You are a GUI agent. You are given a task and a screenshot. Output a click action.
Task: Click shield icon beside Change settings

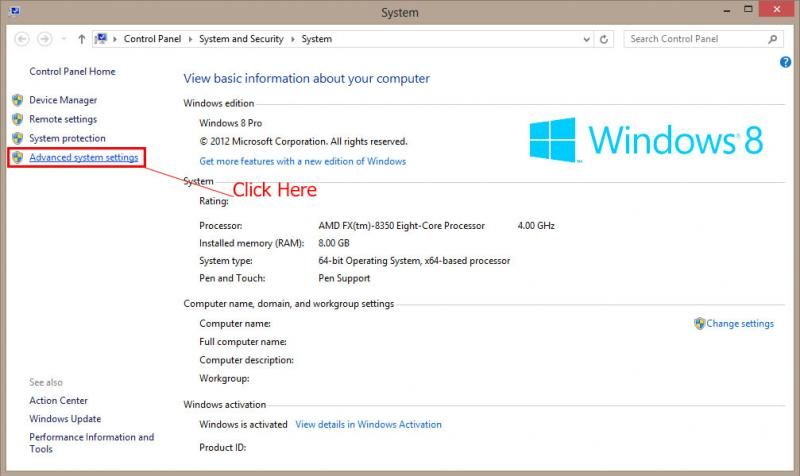pyautogui.click(x=699, y=323)
